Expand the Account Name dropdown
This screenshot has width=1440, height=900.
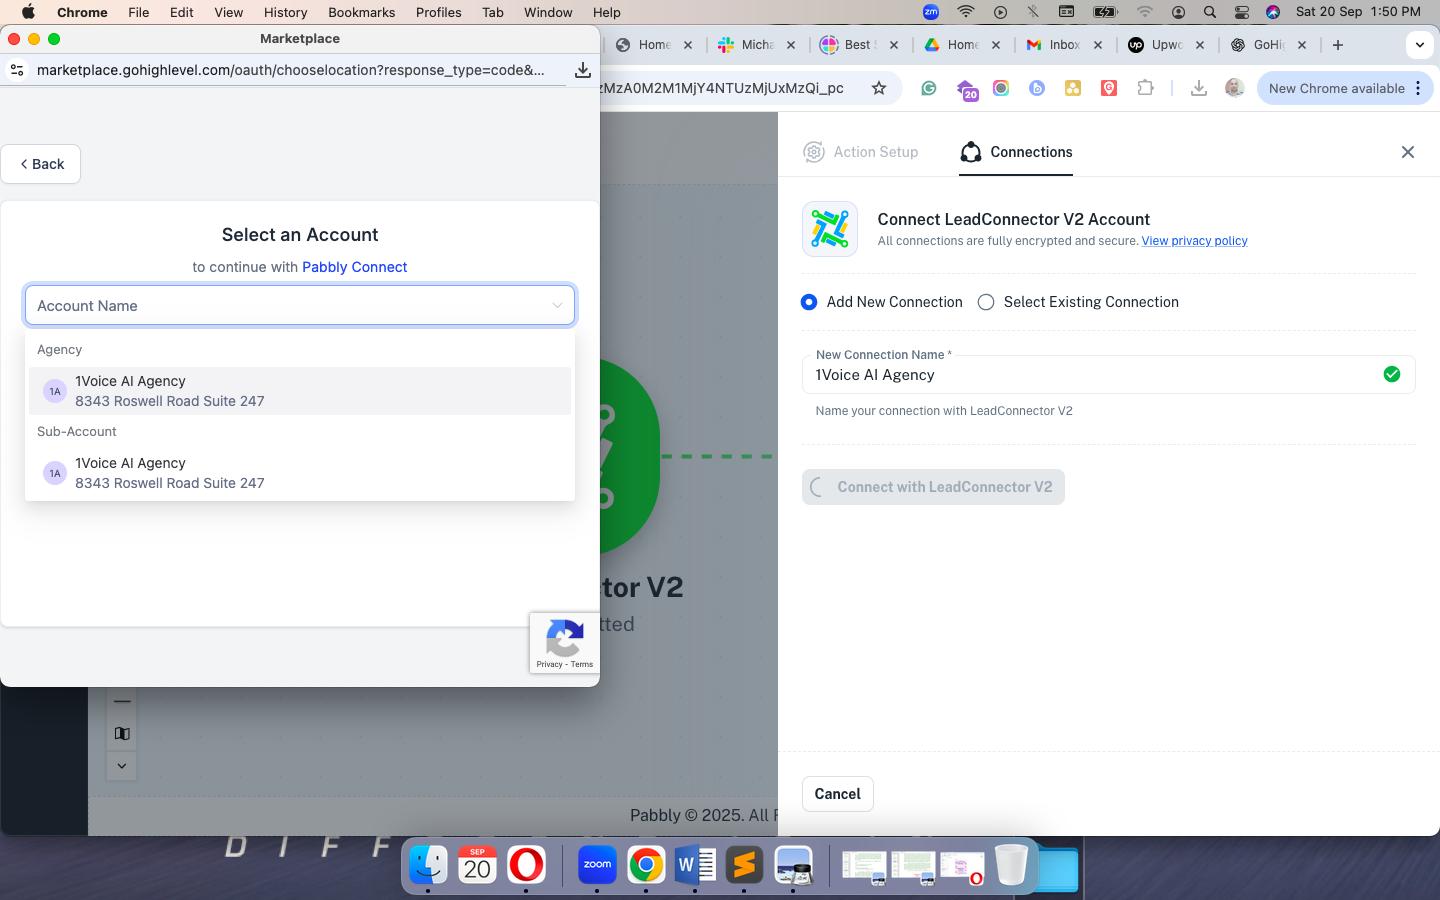300,305
